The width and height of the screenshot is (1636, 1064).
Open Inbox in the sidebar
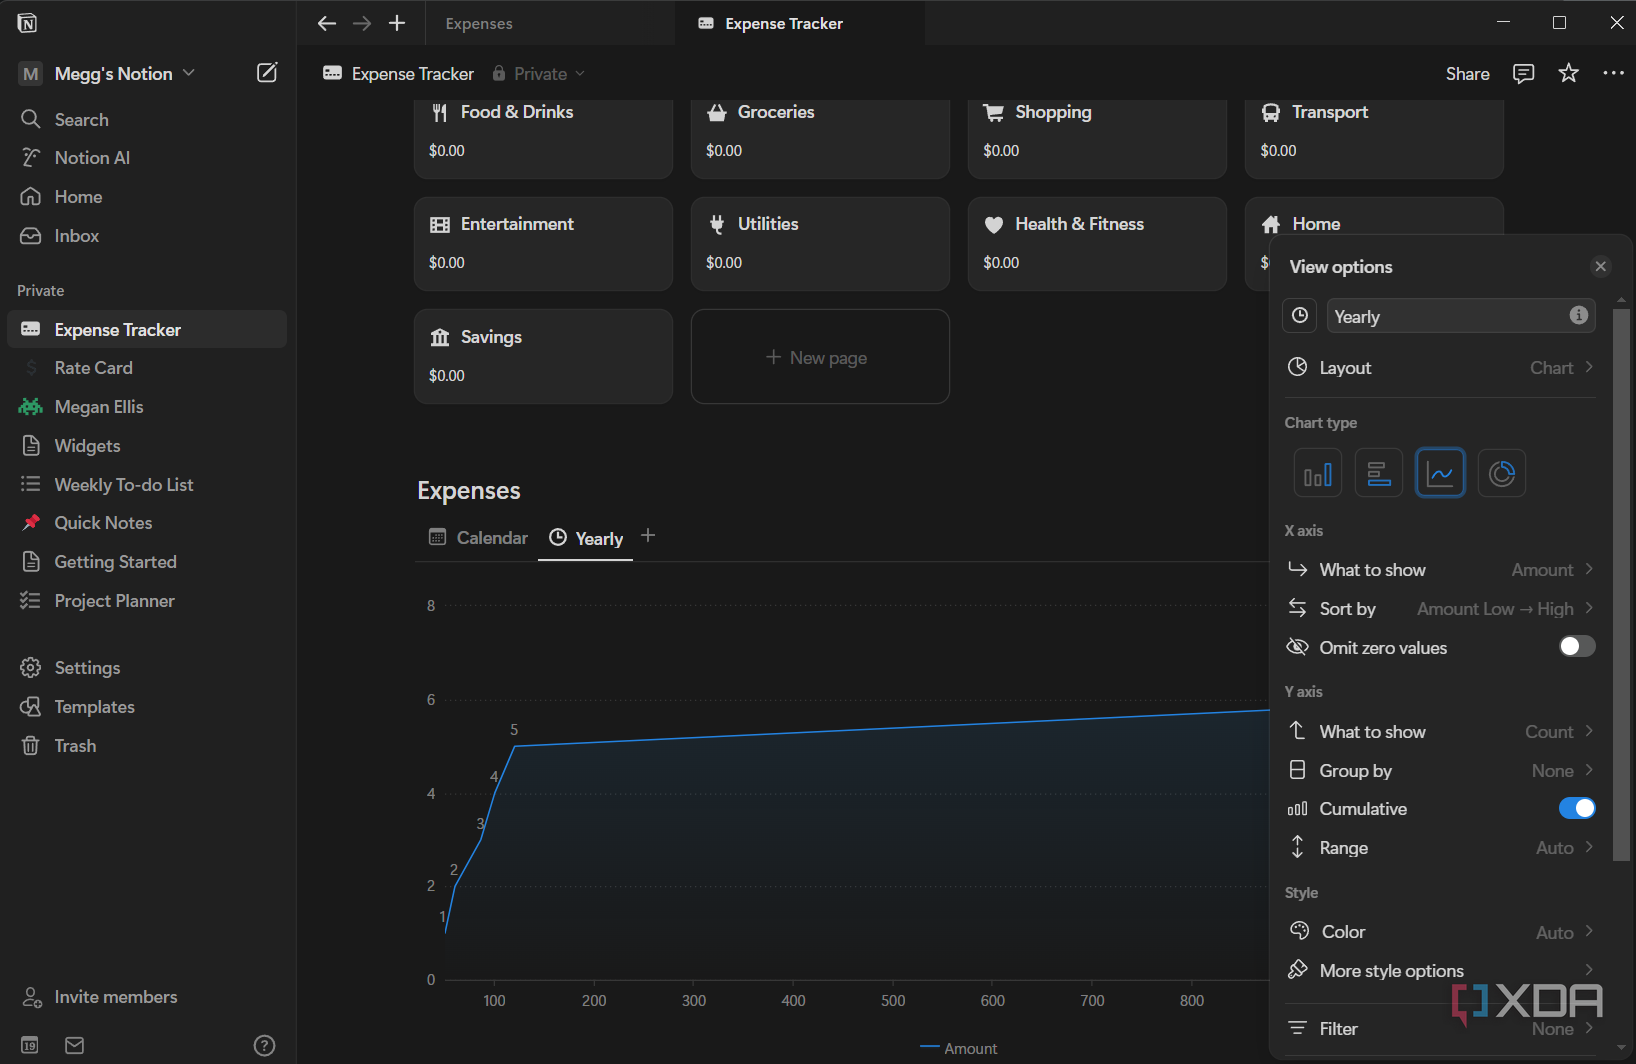(x=147, y=236)
